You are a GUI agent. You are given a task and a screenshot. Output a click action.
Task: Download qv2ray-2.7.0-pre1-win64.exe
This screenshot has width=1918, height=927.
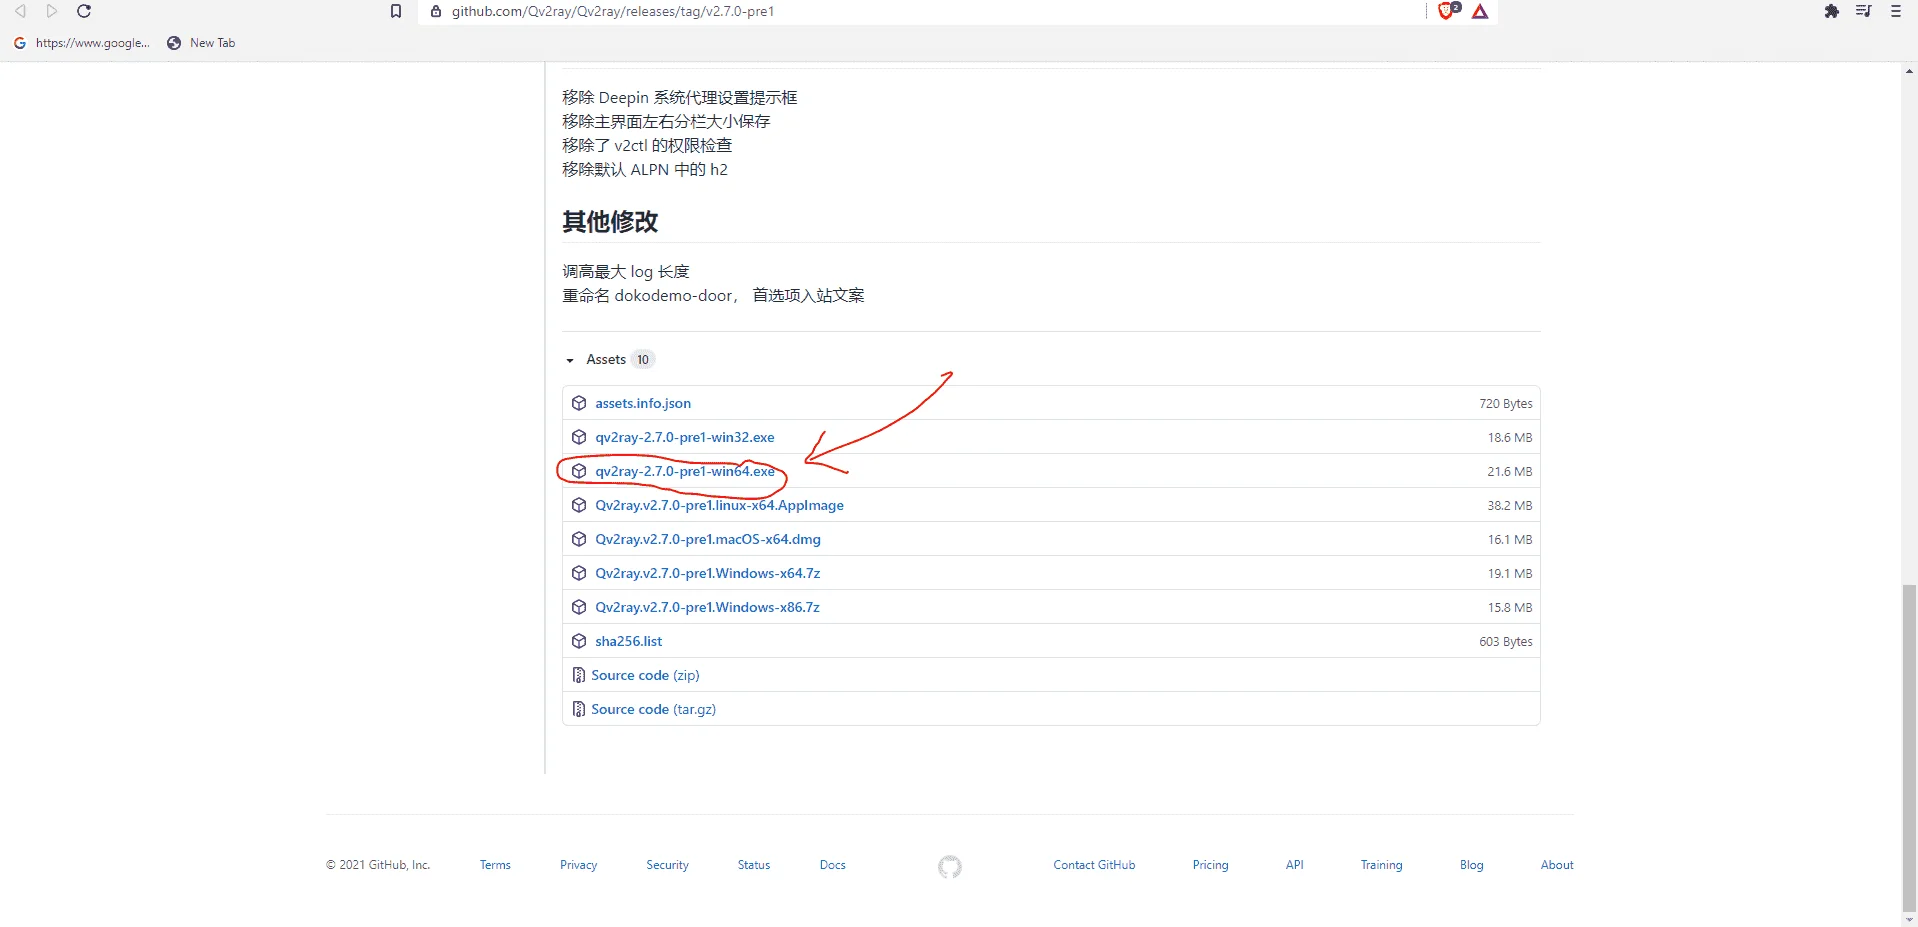pos(685,471)
